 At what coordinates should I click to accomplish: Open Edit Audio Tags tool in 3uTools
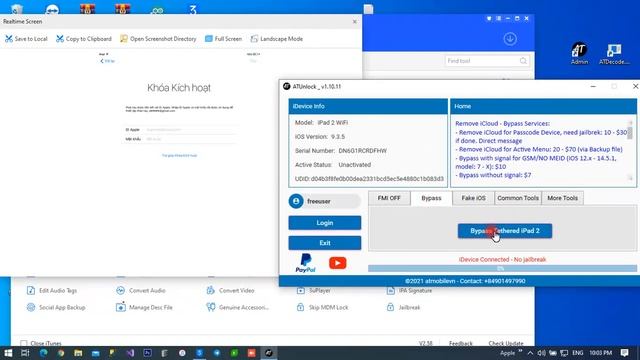click(52, 291)
